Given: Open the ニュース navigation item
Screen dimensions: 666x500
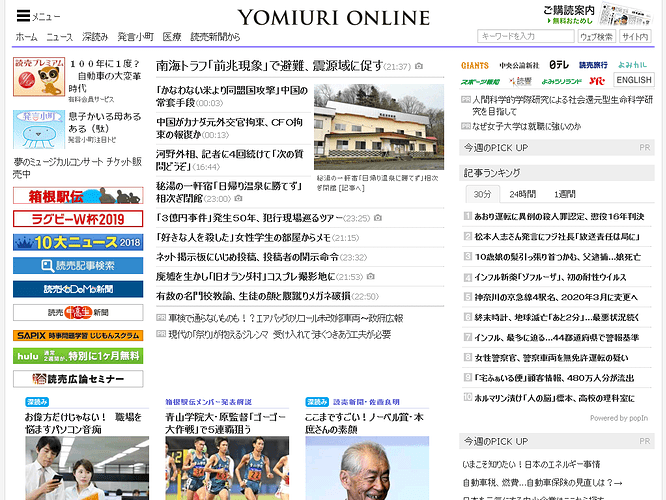Looking at the screenshot, I should (x=59, y=37).
